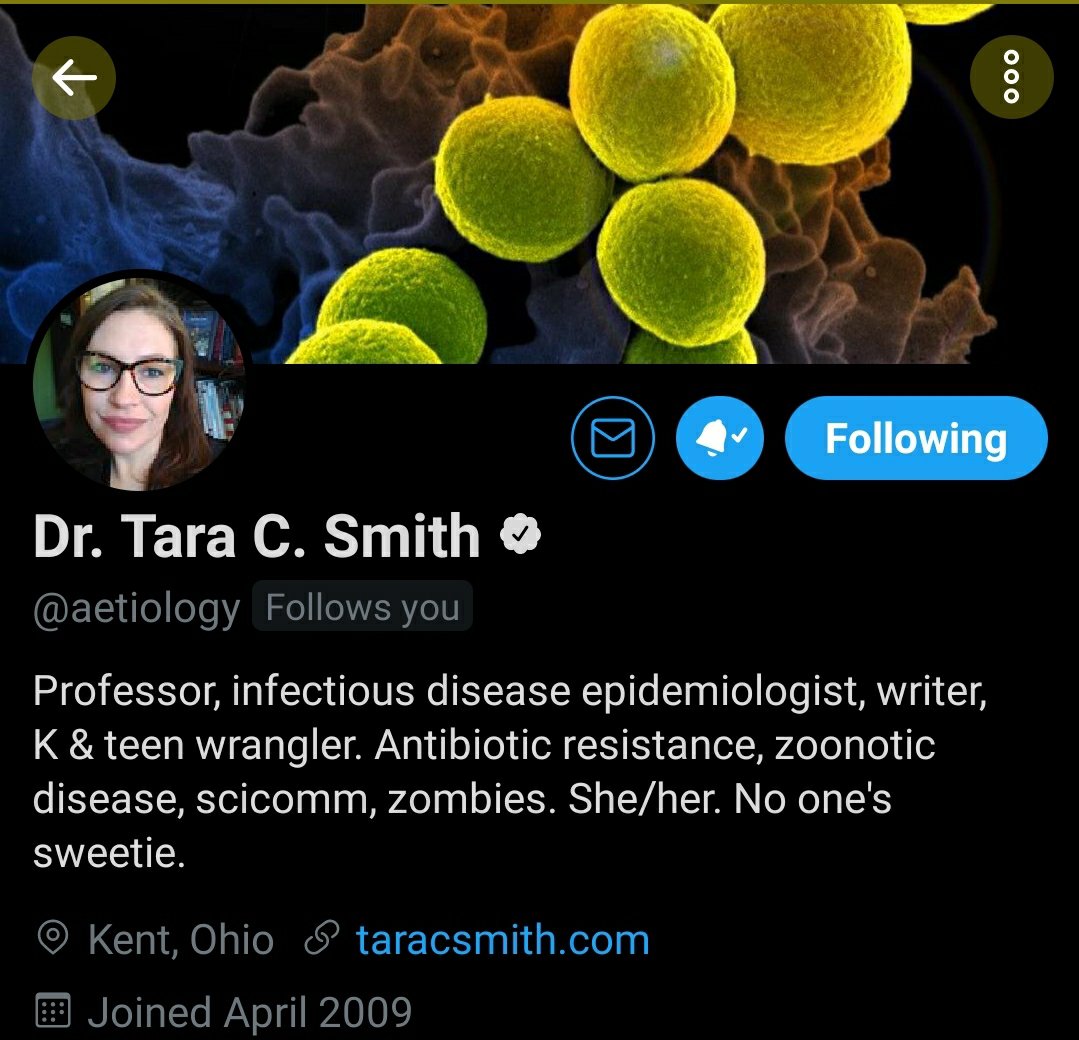Select the Kent, Ohio location text
1079x1040 pixels.
tap(181, 940)
